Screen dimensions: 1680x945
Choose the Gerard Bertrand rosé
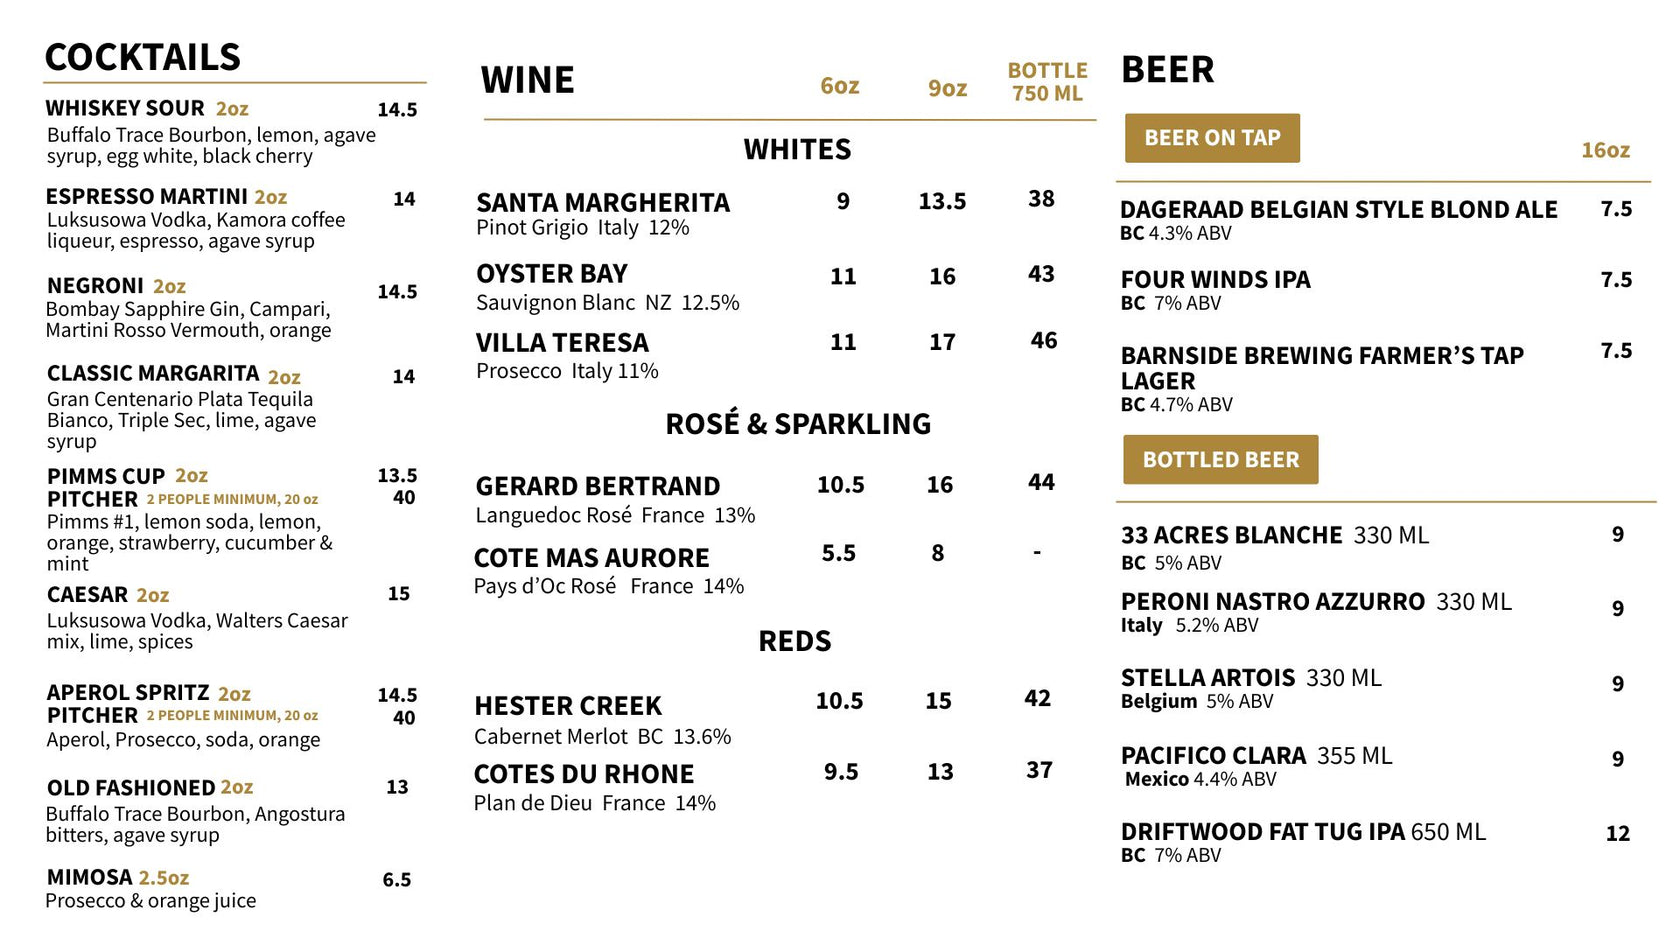pos(598,486)
